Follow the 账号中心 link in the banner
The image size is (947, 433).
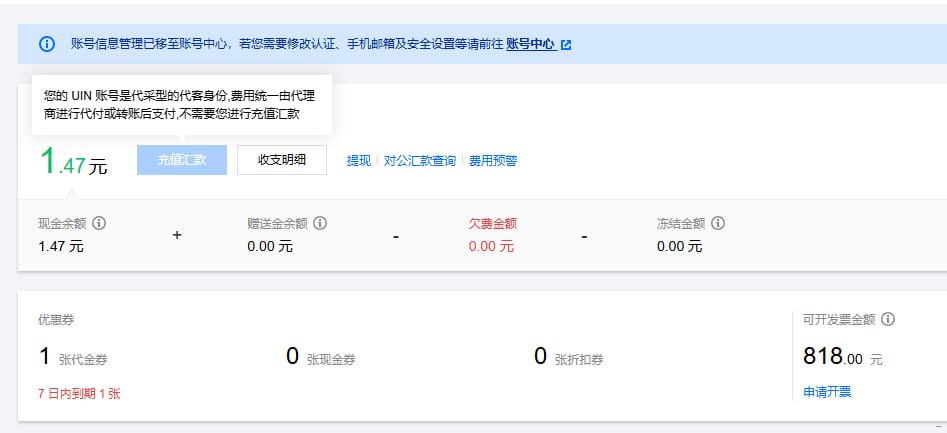530,44
